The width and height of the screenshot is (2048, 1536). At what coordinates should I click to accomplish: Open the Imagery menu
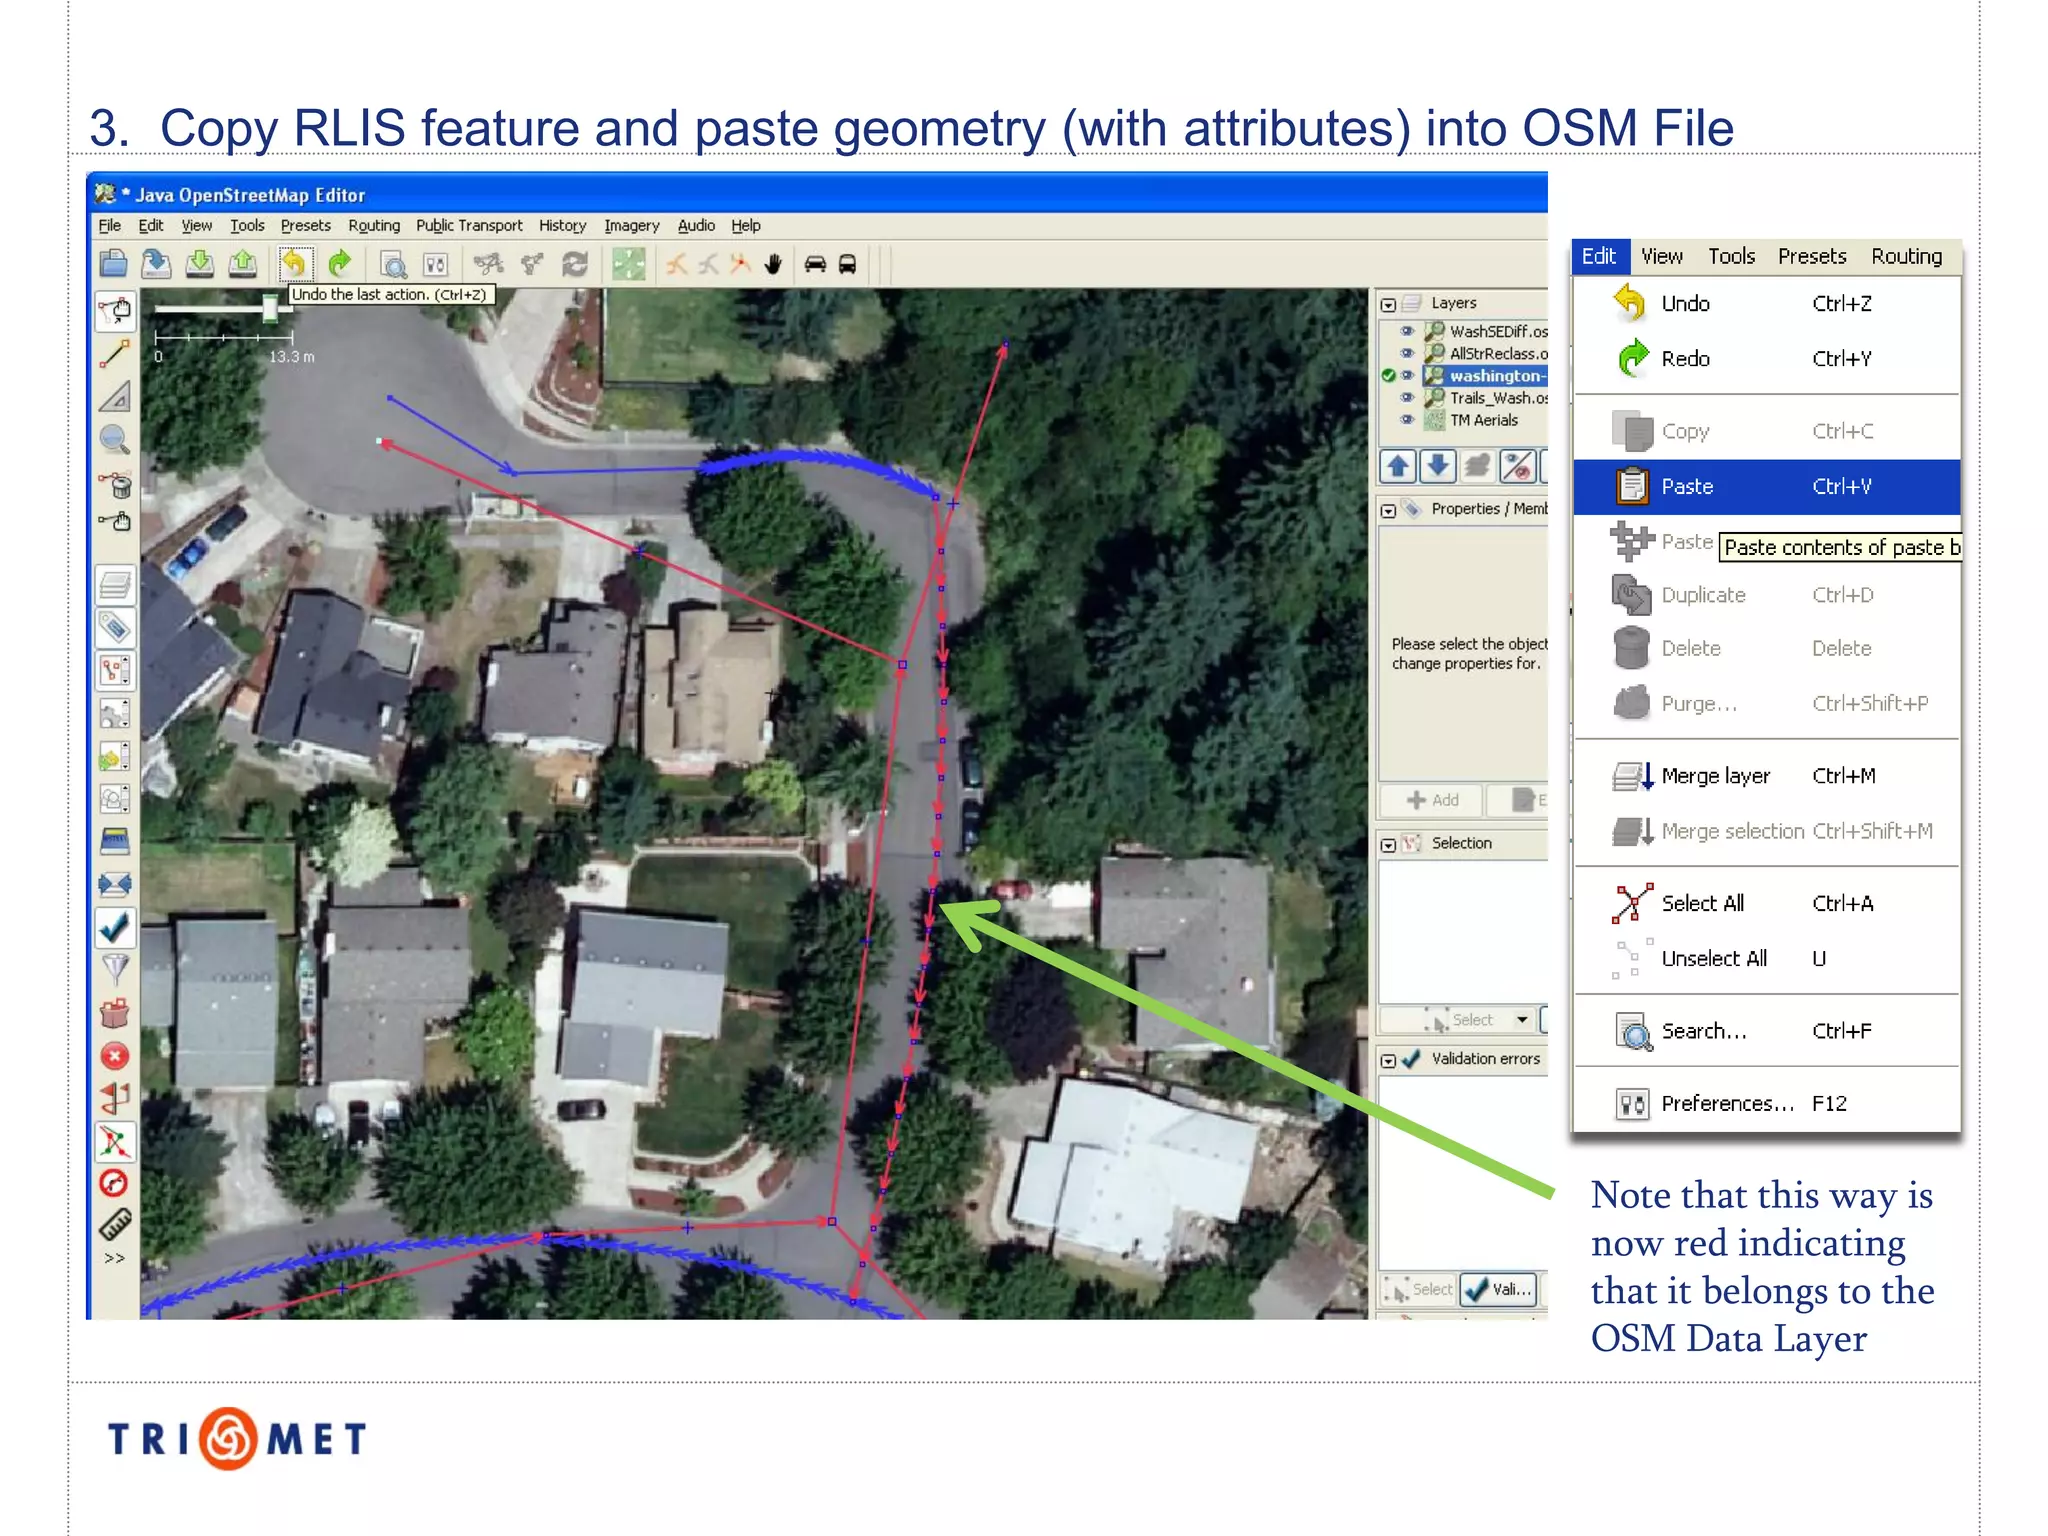pyautogui.click(x=631, y=226)
